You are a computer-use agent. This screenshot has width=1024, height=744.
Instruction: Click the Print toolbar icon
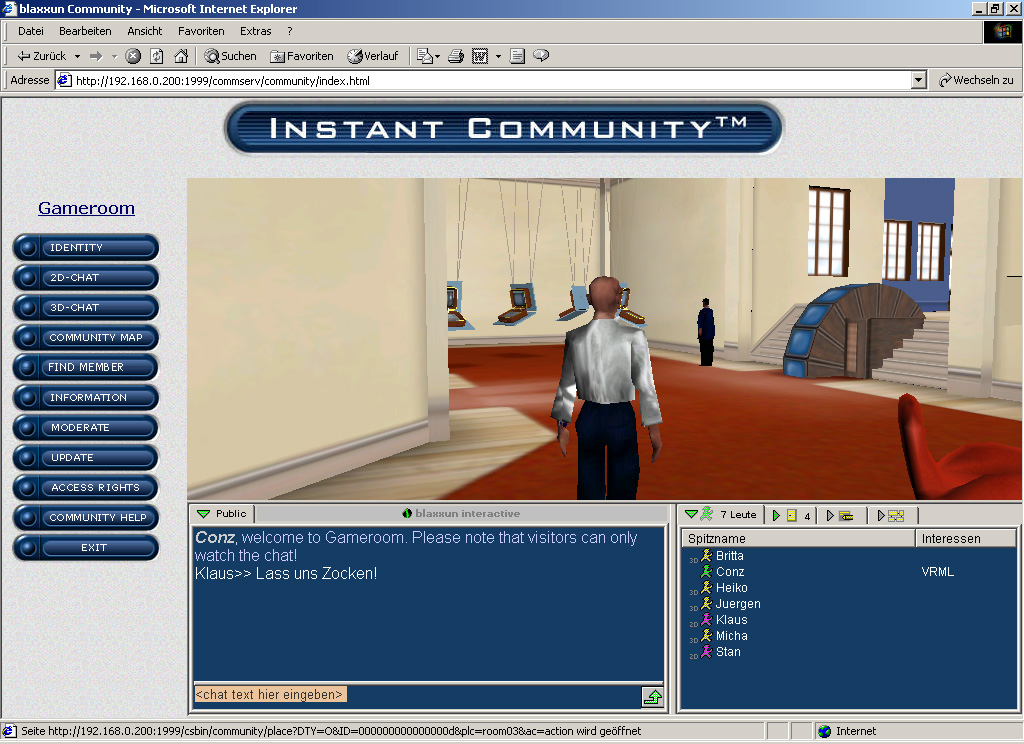(456, 56)
